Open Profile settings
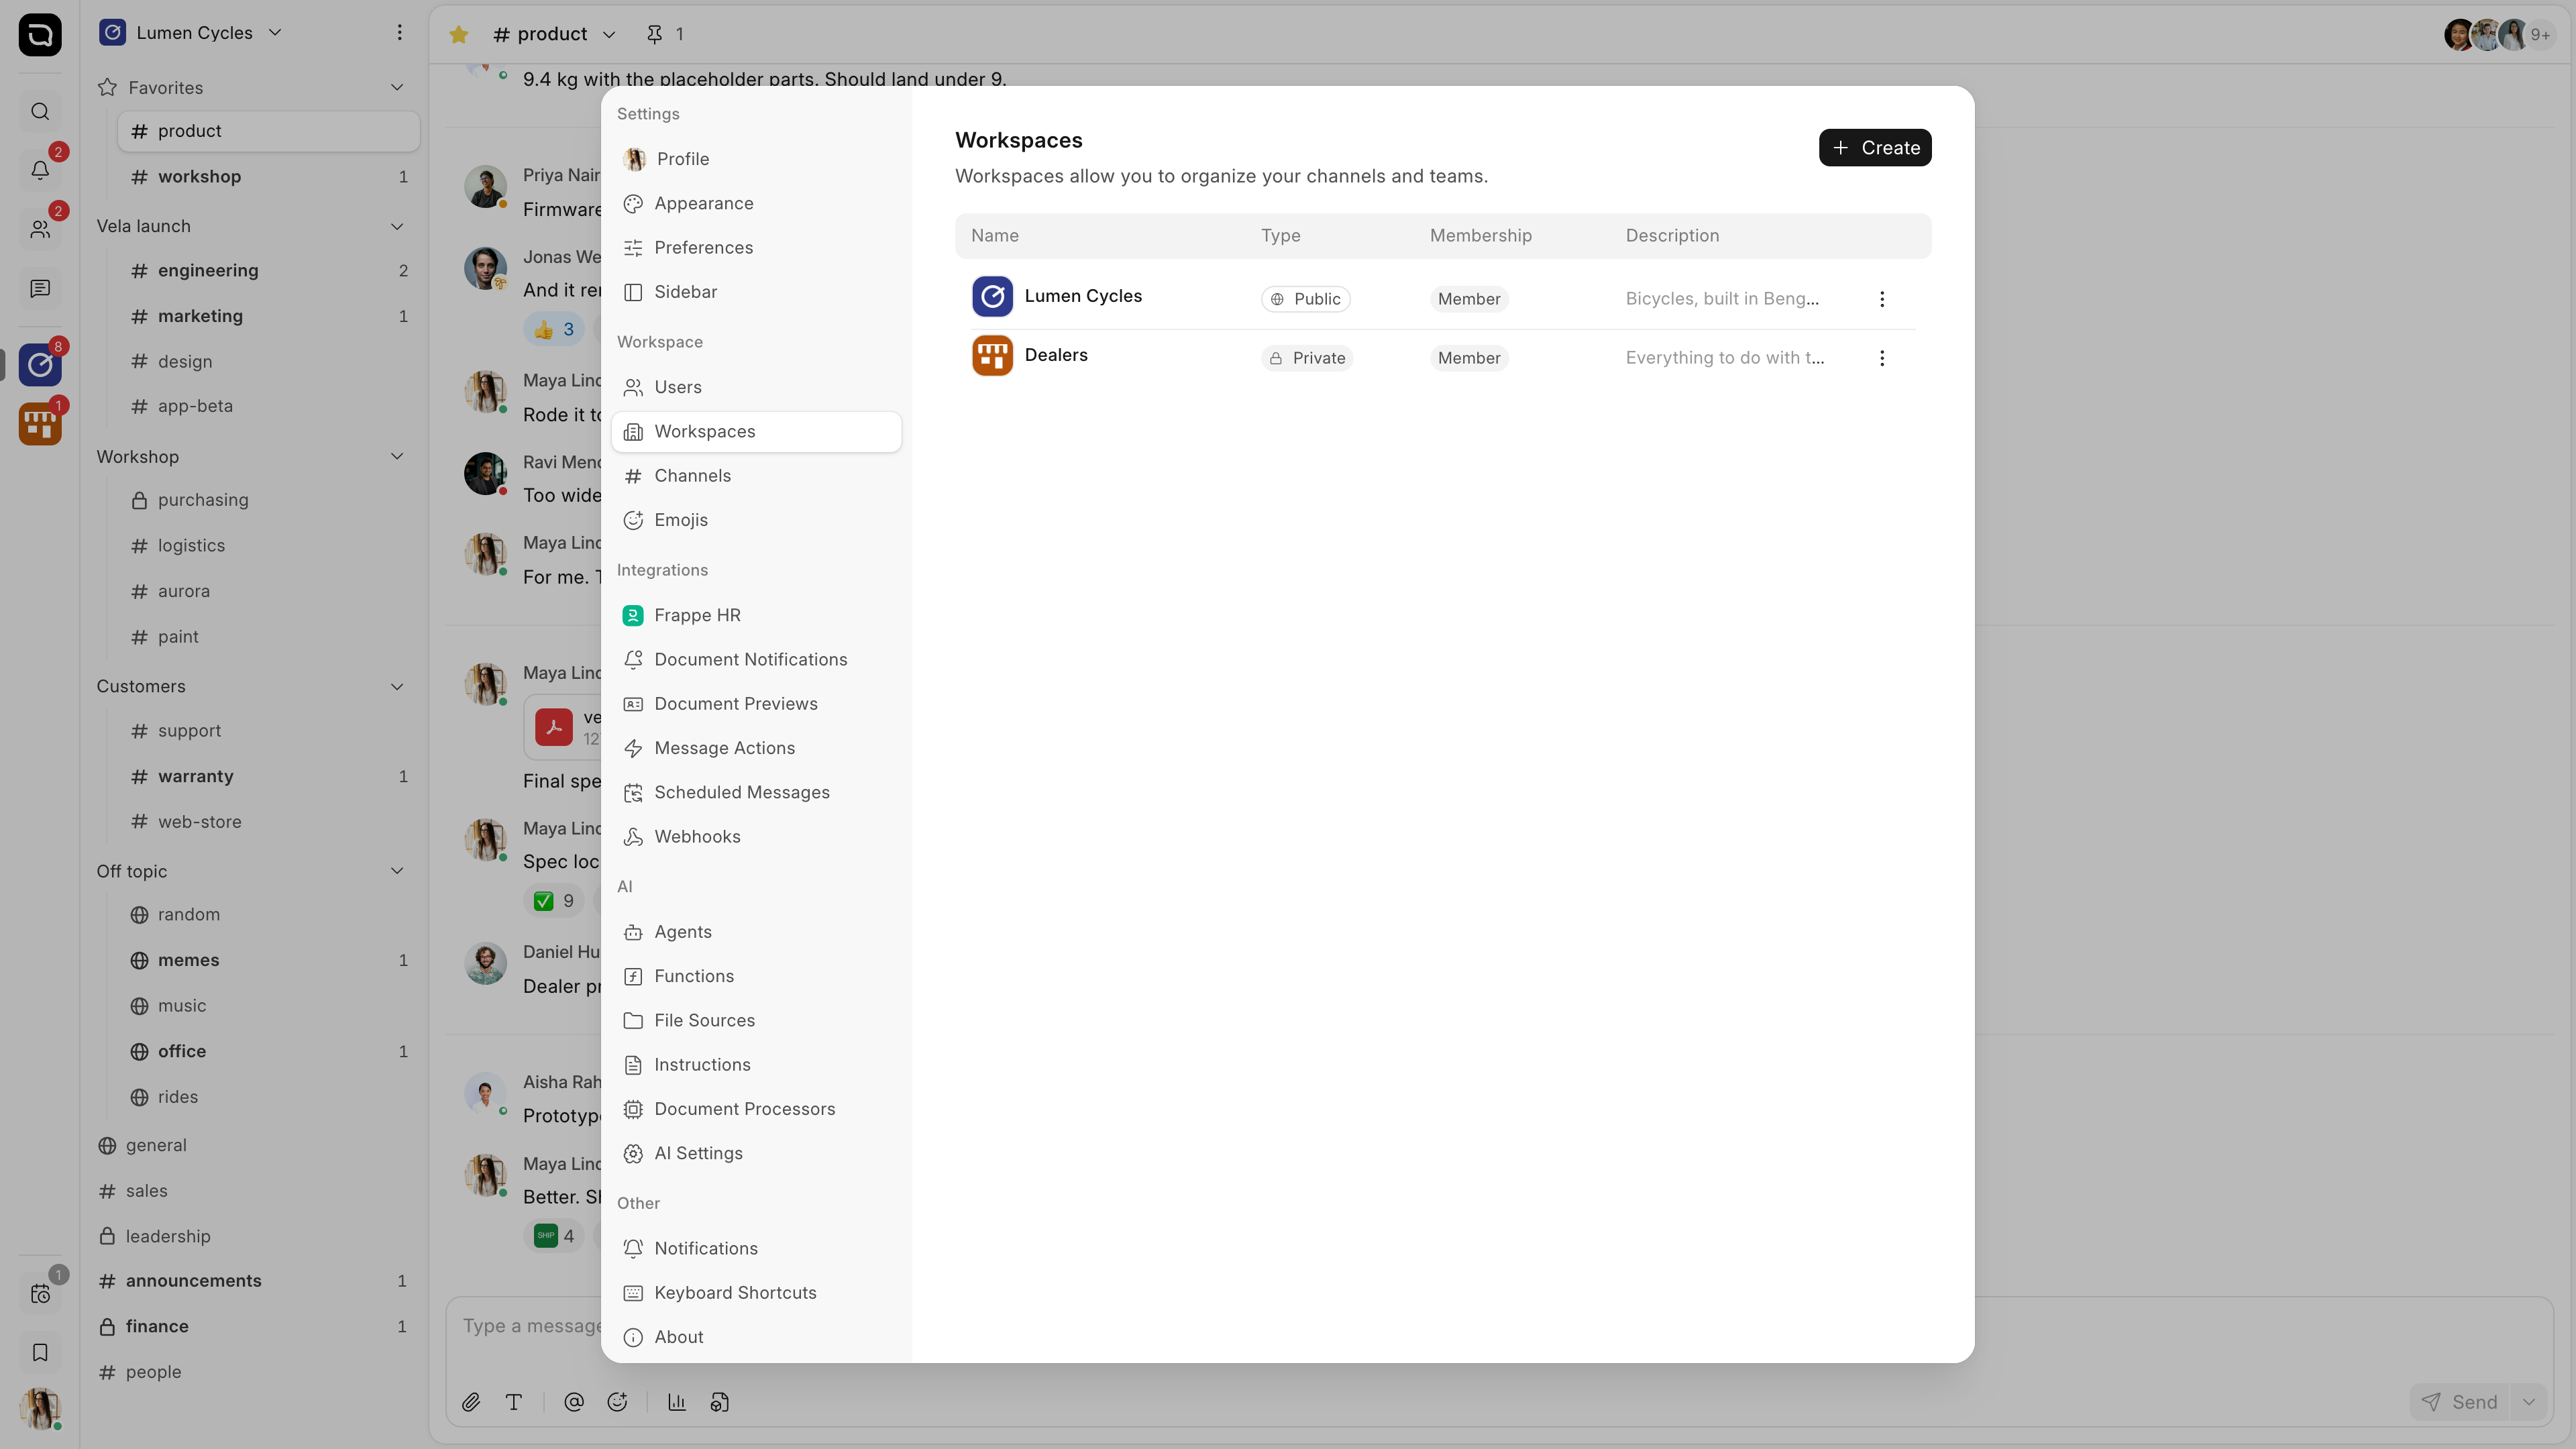 coord(756,160)
